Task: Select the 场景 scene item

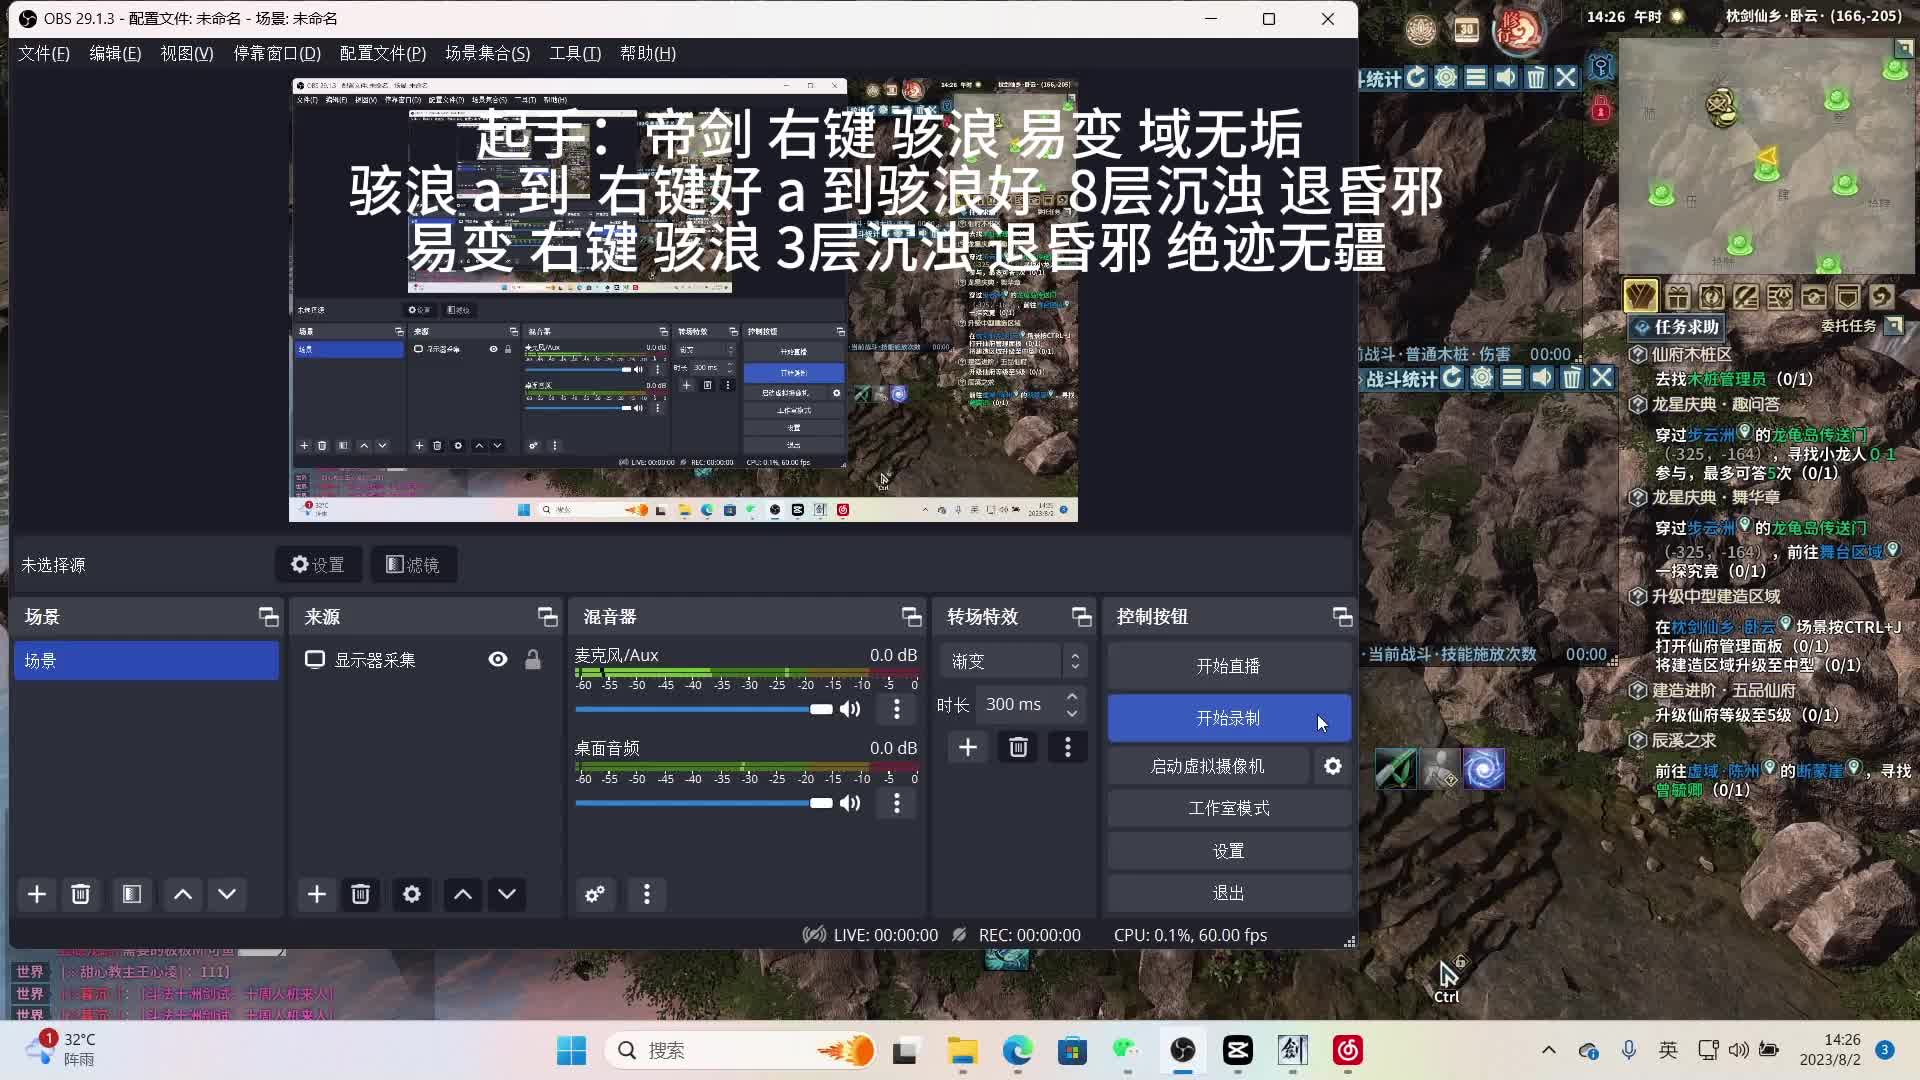Action: pyautogui.click(x=146, y=661)
